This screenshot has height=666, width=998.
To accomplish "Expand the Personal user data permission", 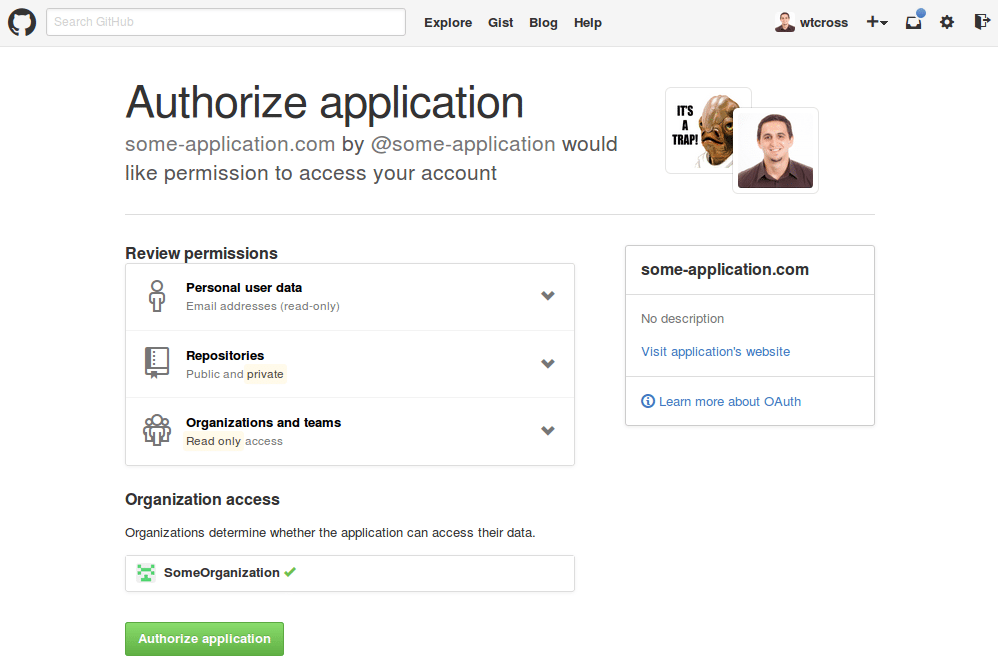I will (548, 295).
